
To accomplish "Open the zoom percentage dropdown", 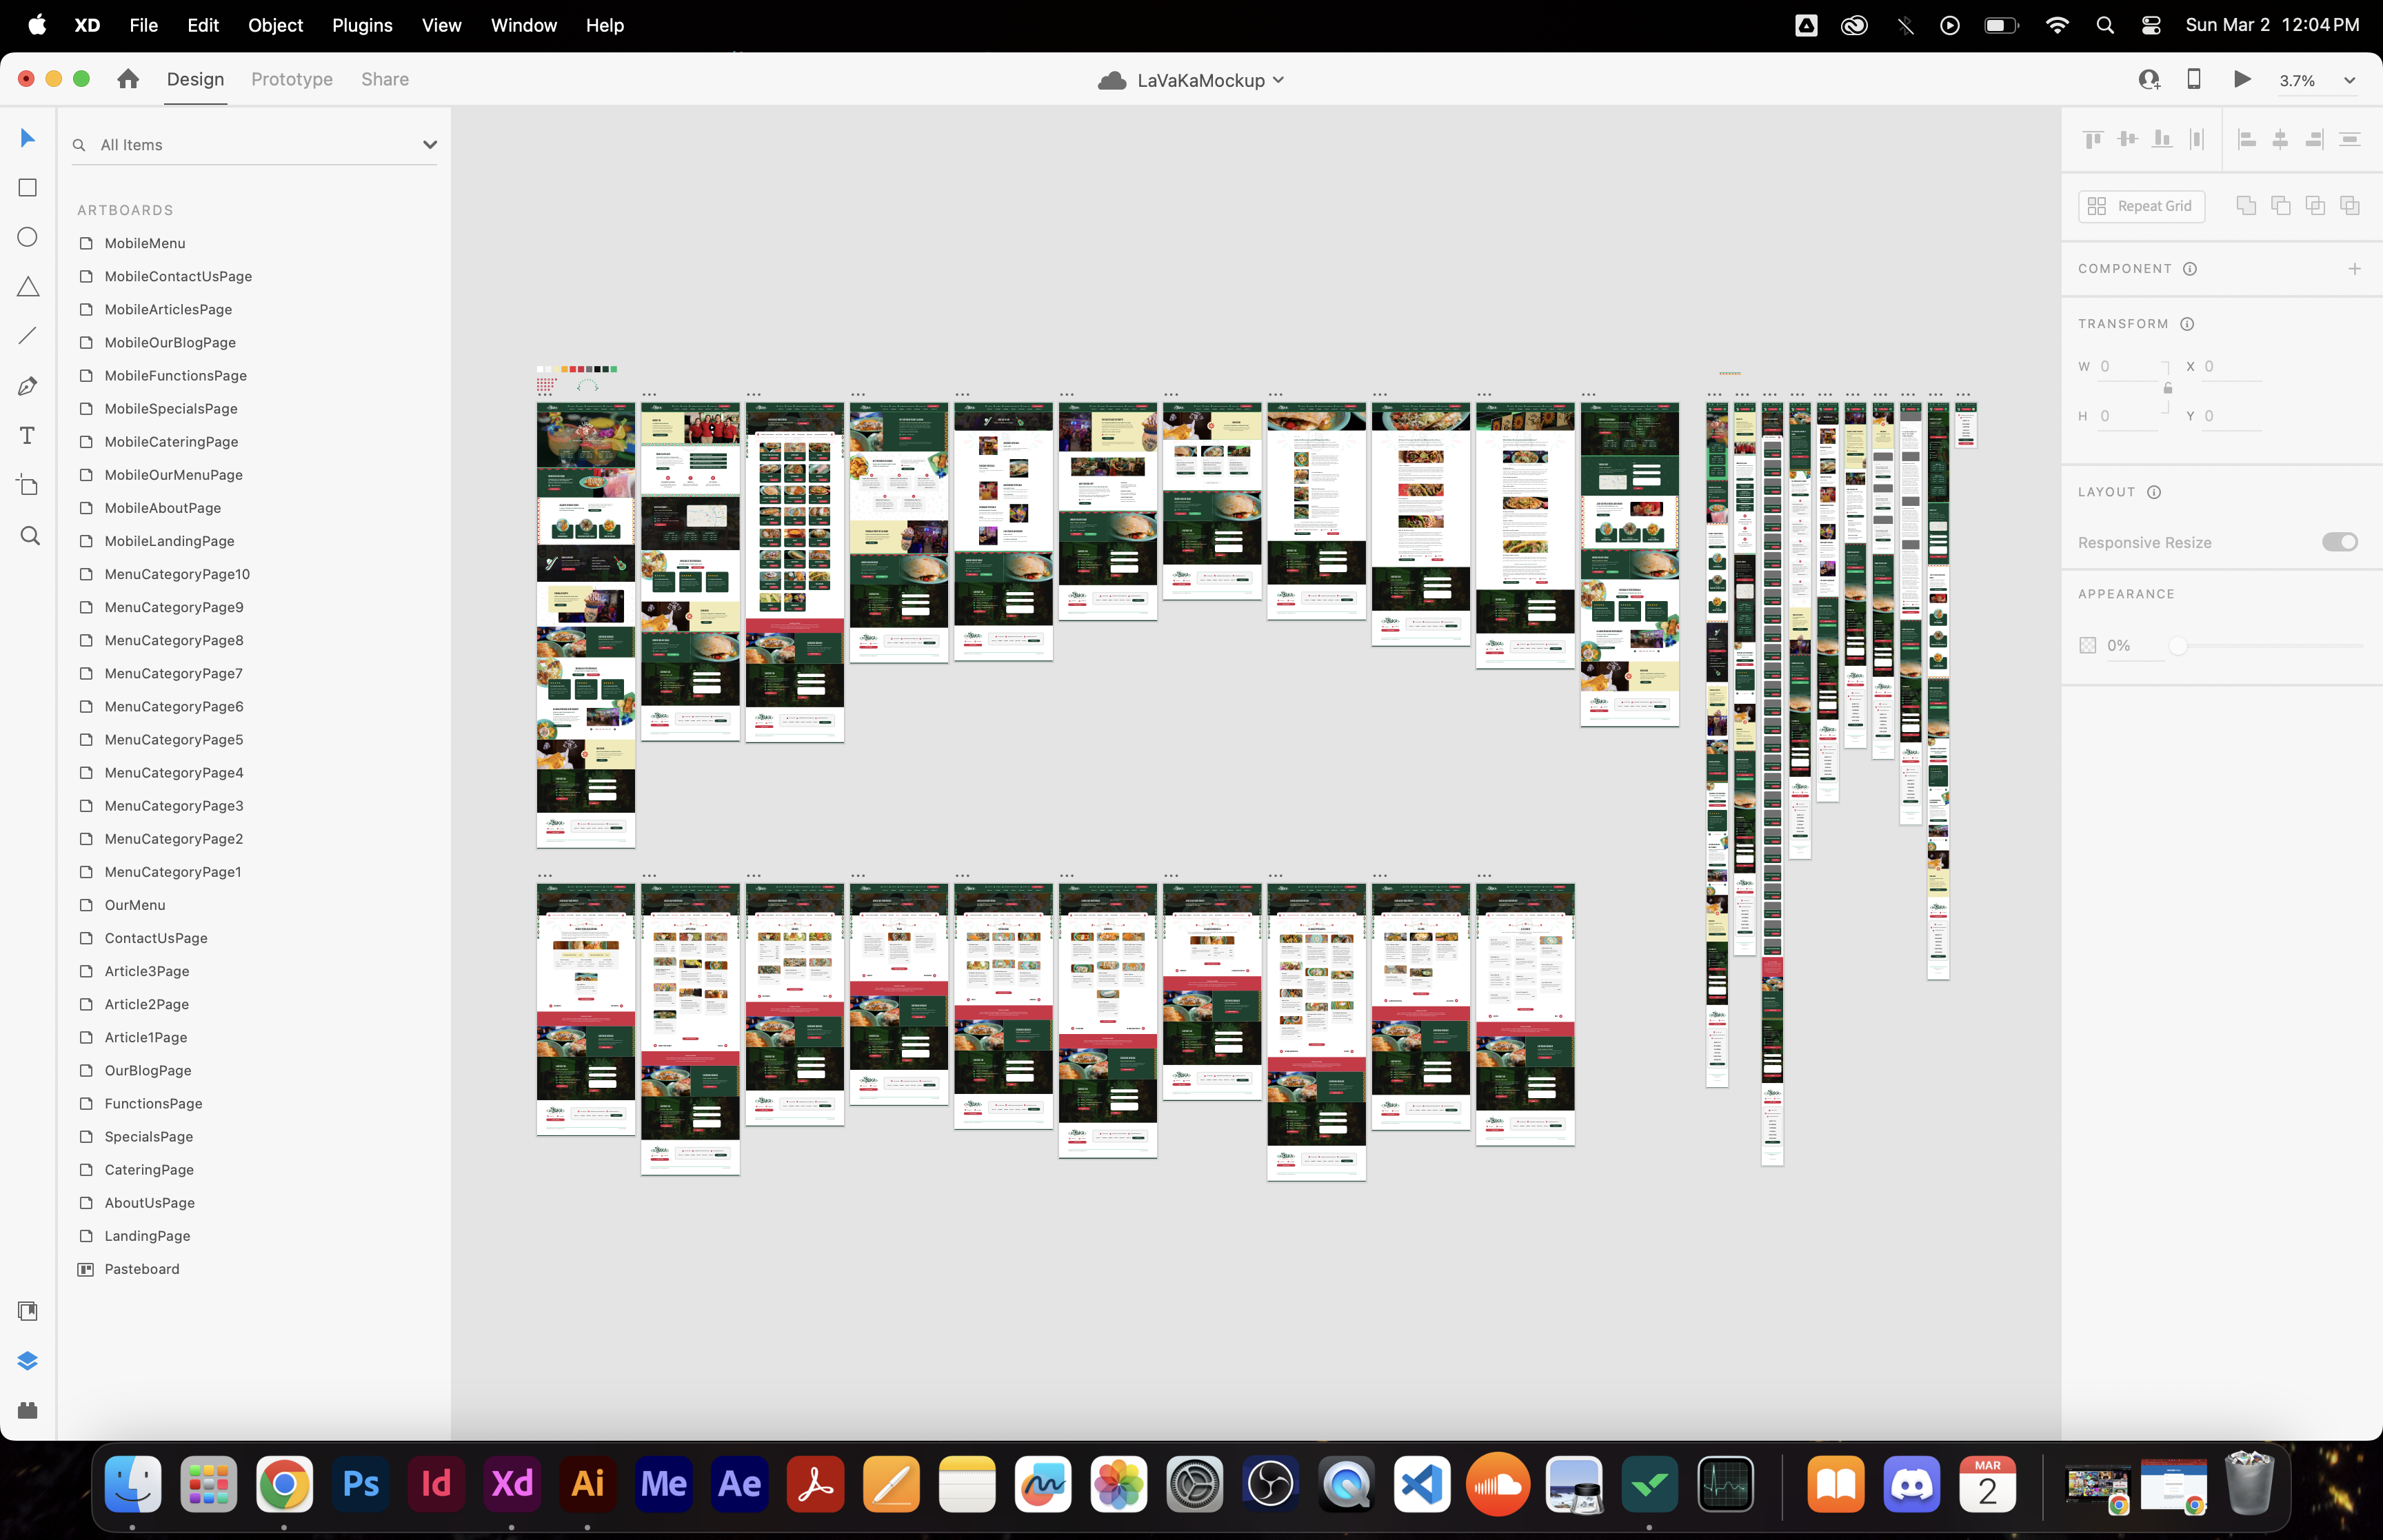I will pos(2349,81).
